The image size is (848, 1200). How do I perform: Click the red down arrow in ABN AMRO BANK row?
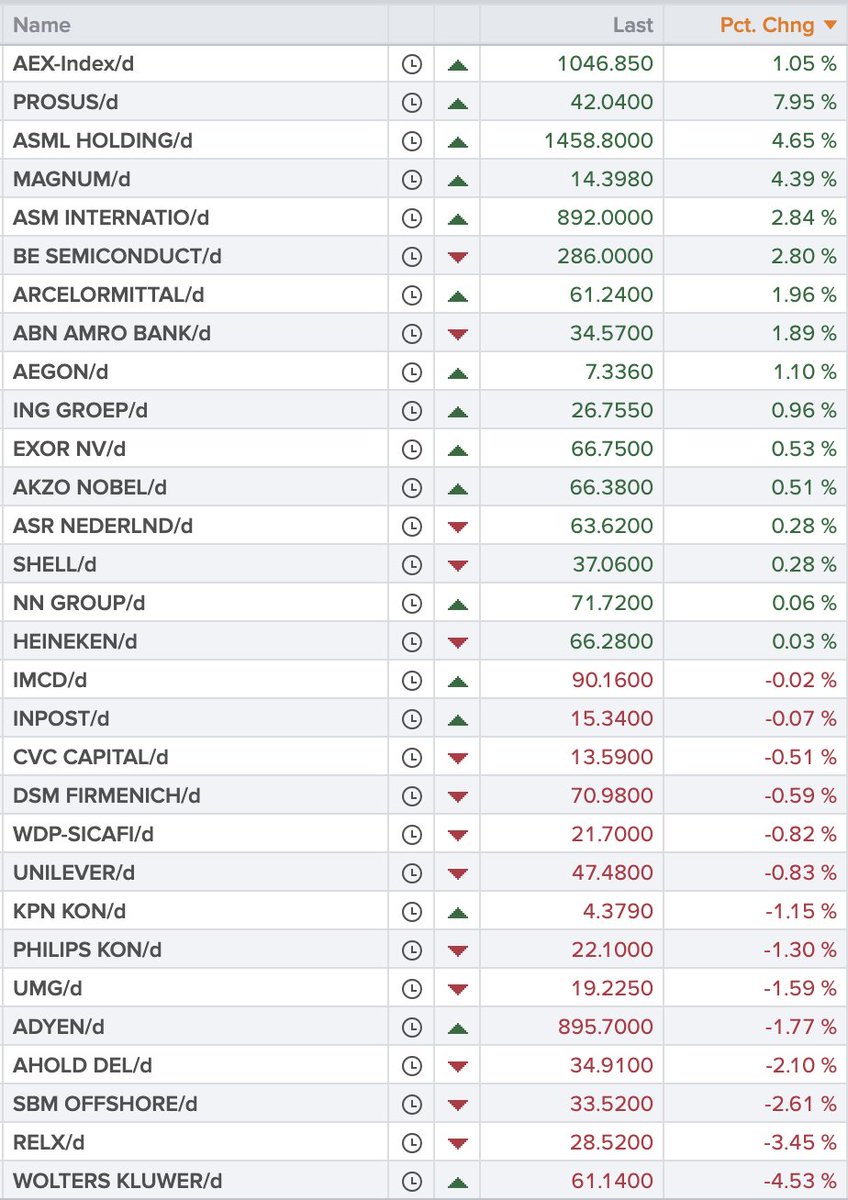coord(458,334)
